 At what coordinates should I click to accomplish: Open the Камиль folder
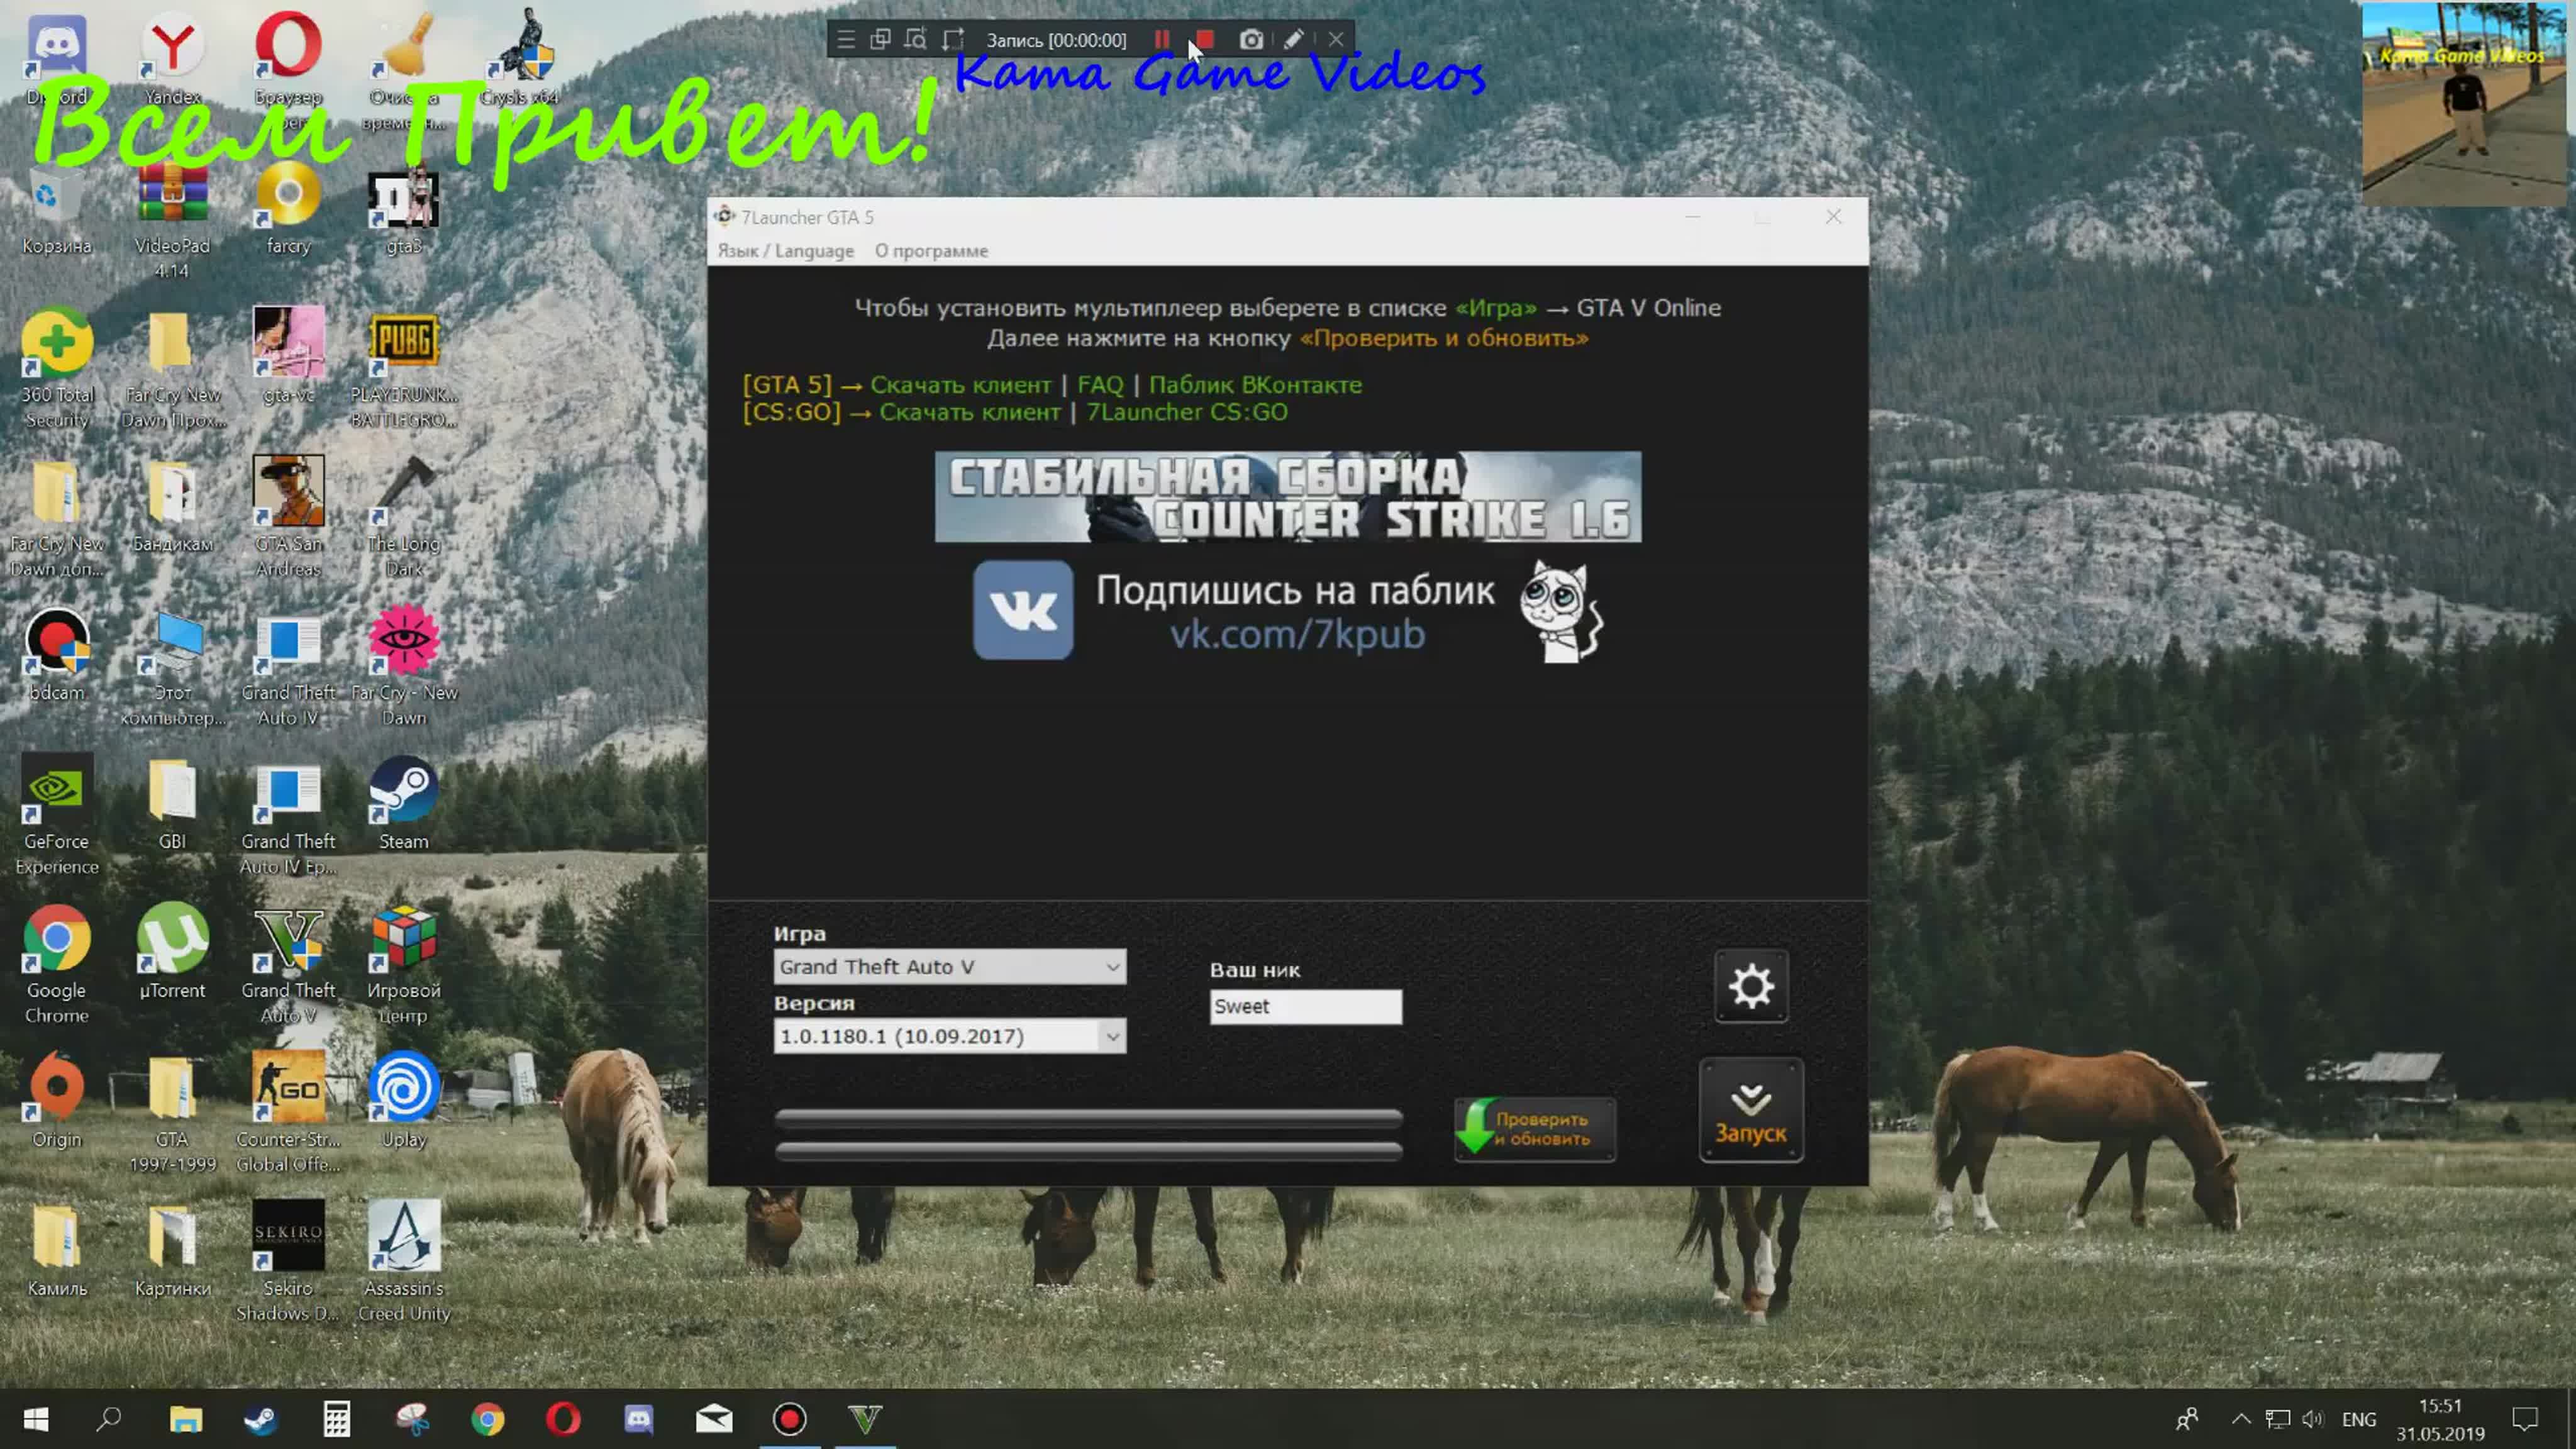coord(56,1250)
